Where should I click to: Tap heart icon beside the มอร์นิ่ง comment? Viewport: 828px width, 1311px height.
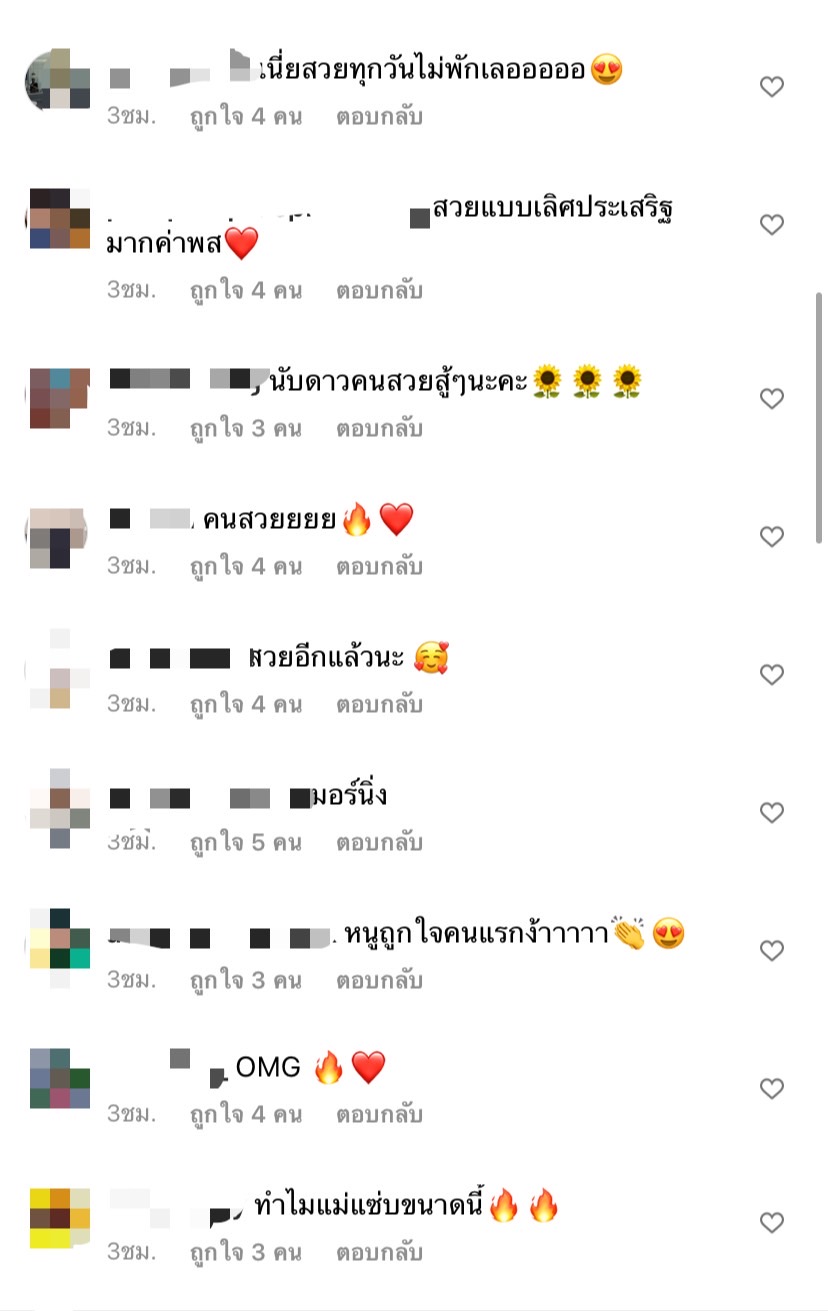(x=771, y=813)
